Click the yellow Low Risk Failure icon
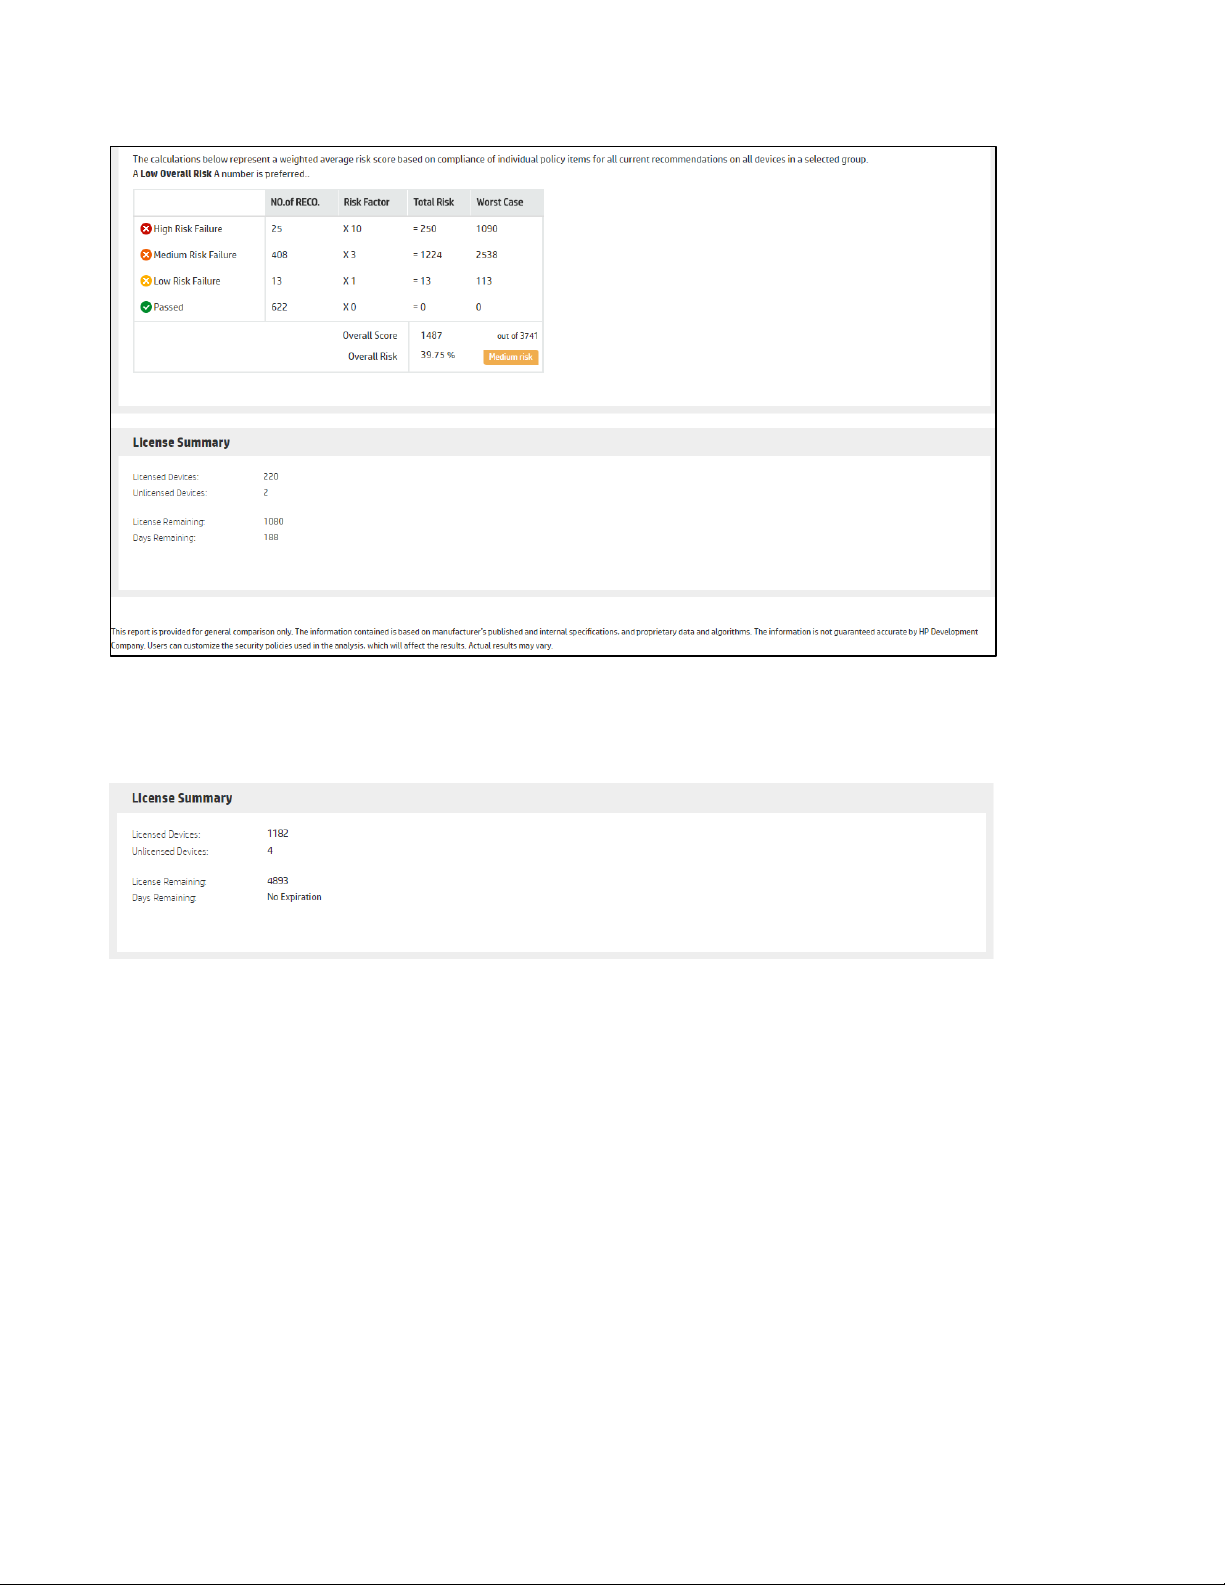The height and width of the screenshot is (1585, 1225). click(x=146, y=281)
